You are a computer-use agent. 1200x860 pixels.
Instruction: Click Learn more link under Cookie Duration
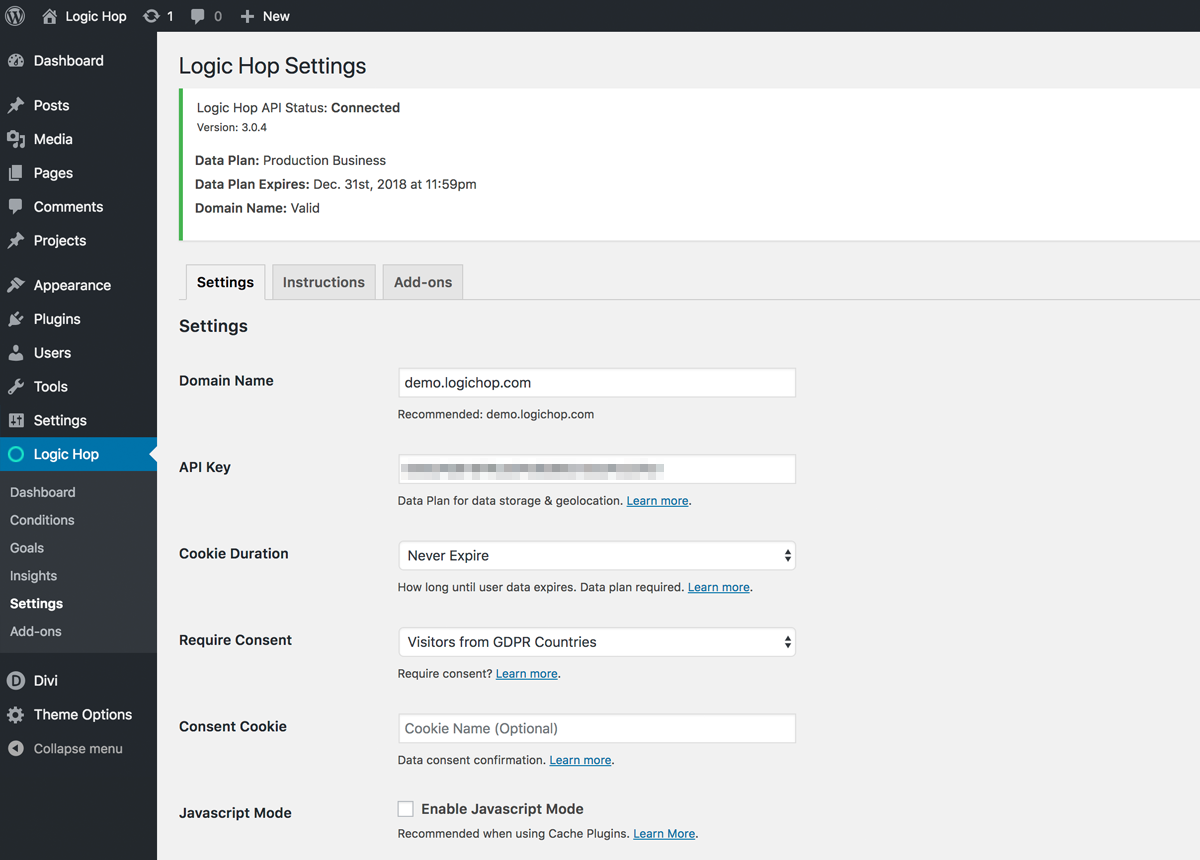coord(718,587)
